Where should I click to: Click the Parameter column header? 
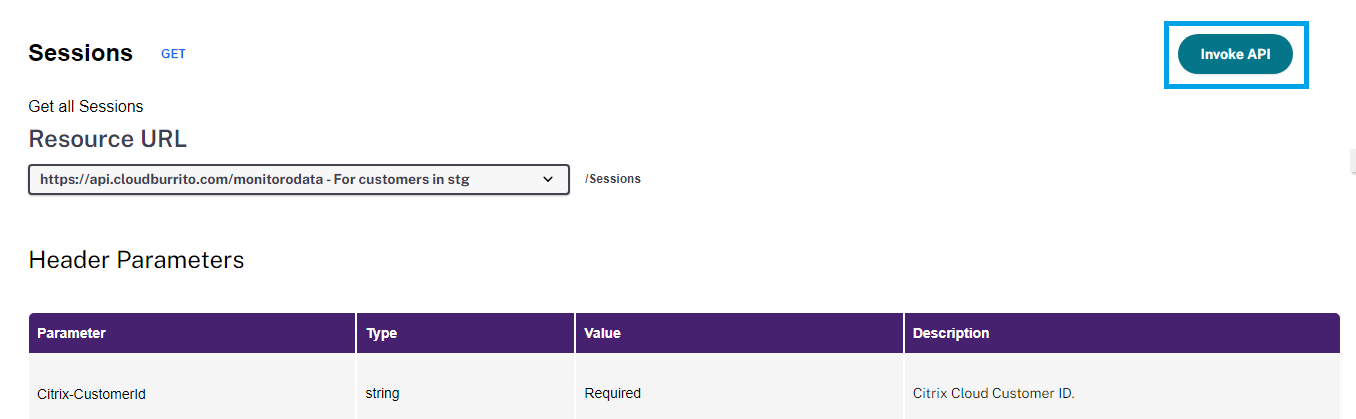tap(71, 333)
